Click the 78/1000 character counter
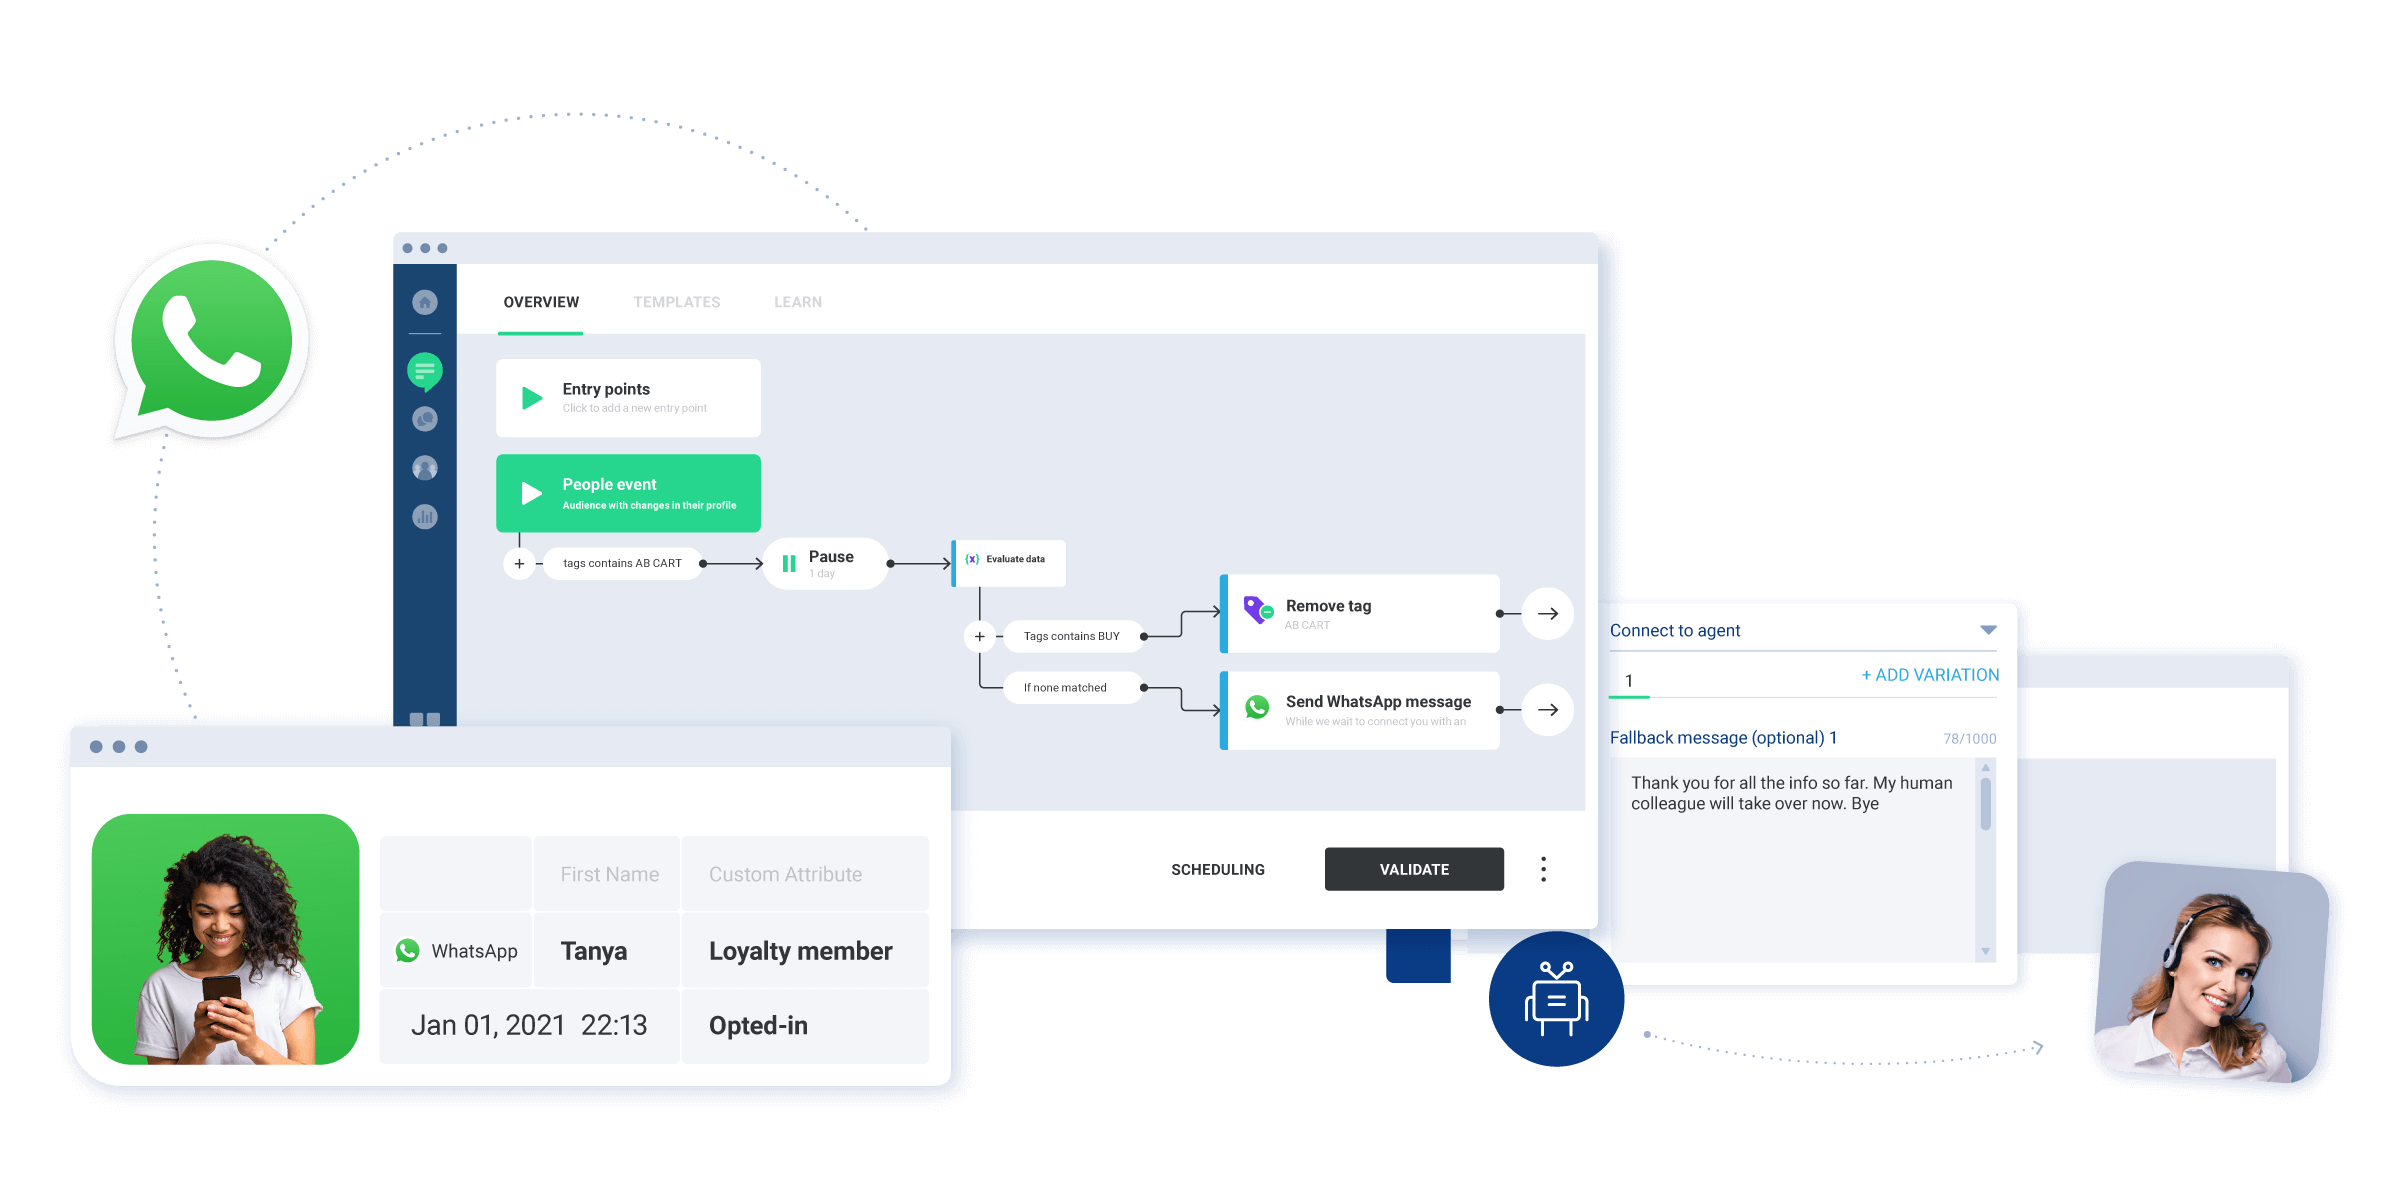The width and height of the screenshot is (2400, 1200). point(1970,739)
